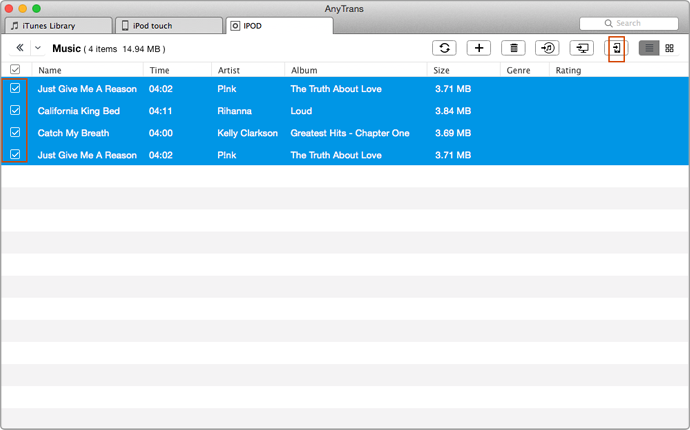Click the 04:11 time cell

click(161, 111)
